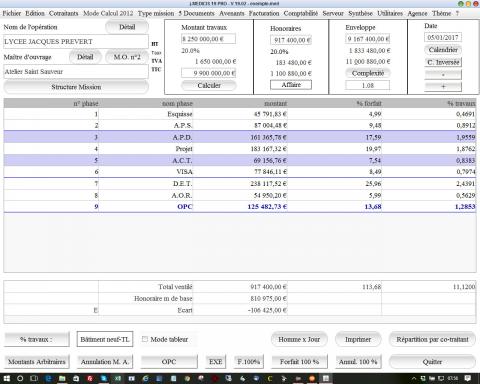Select the D.E.T. phase row
The width and height of the screenshot is (480, 384).
[240, 183]
